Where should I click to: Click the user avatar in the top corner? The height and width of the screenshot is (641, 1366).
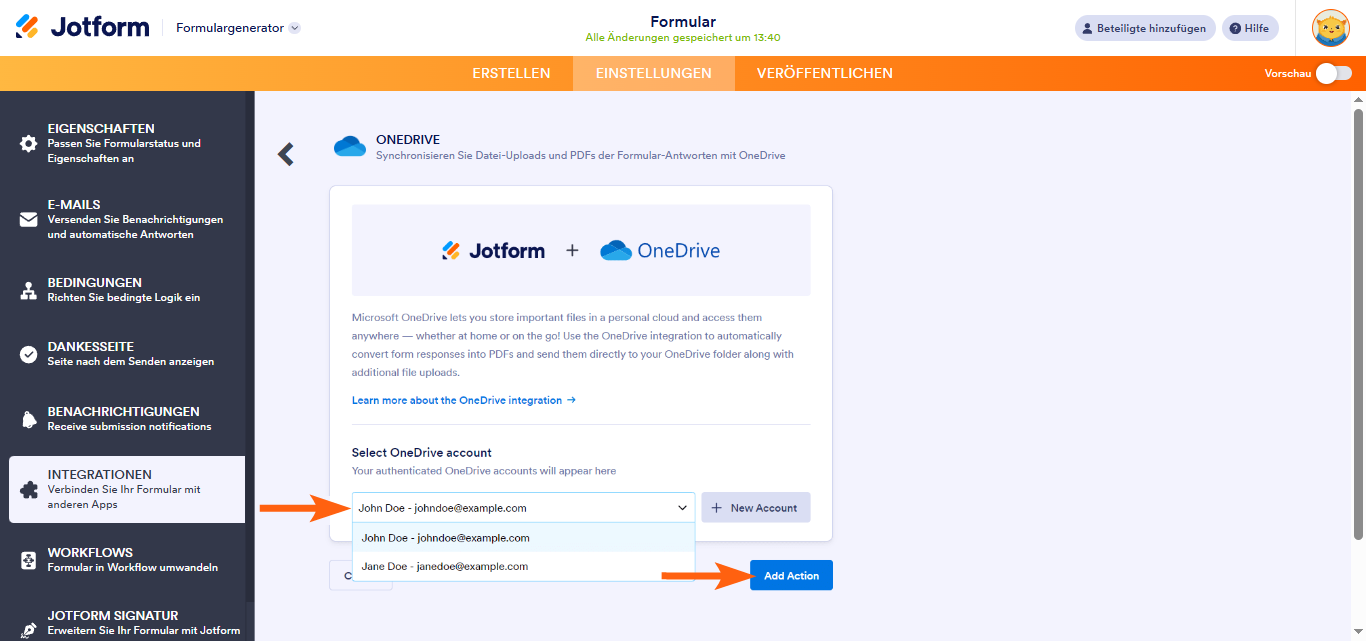pos(1331,28)
